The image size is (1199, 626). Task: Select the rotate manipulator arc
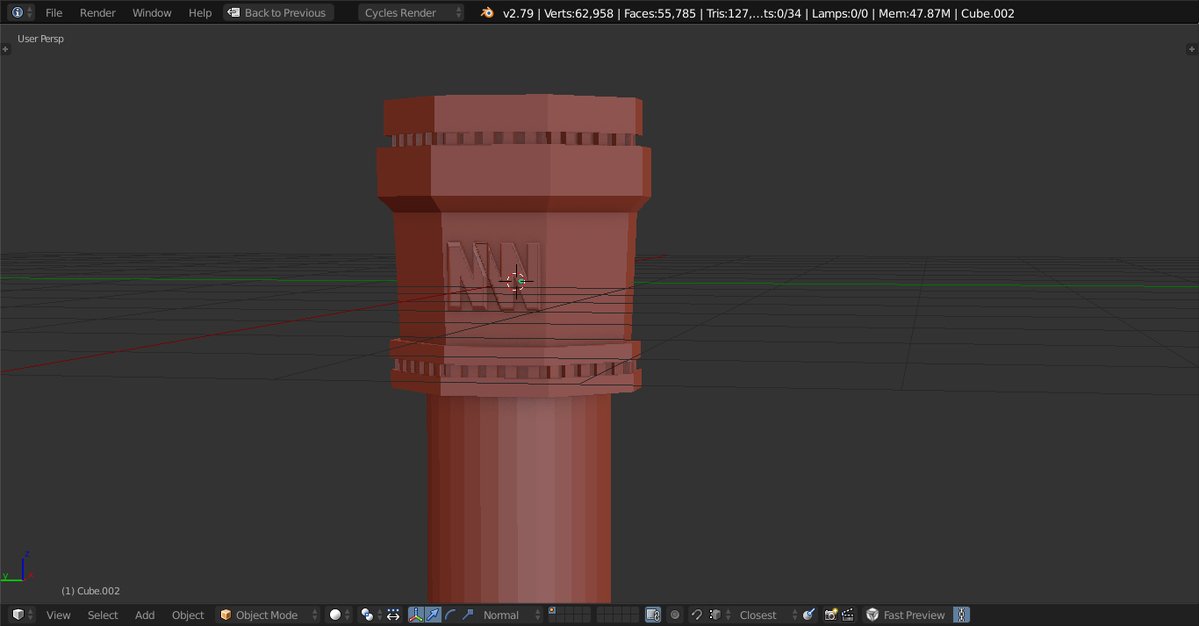tap(450, 615)
